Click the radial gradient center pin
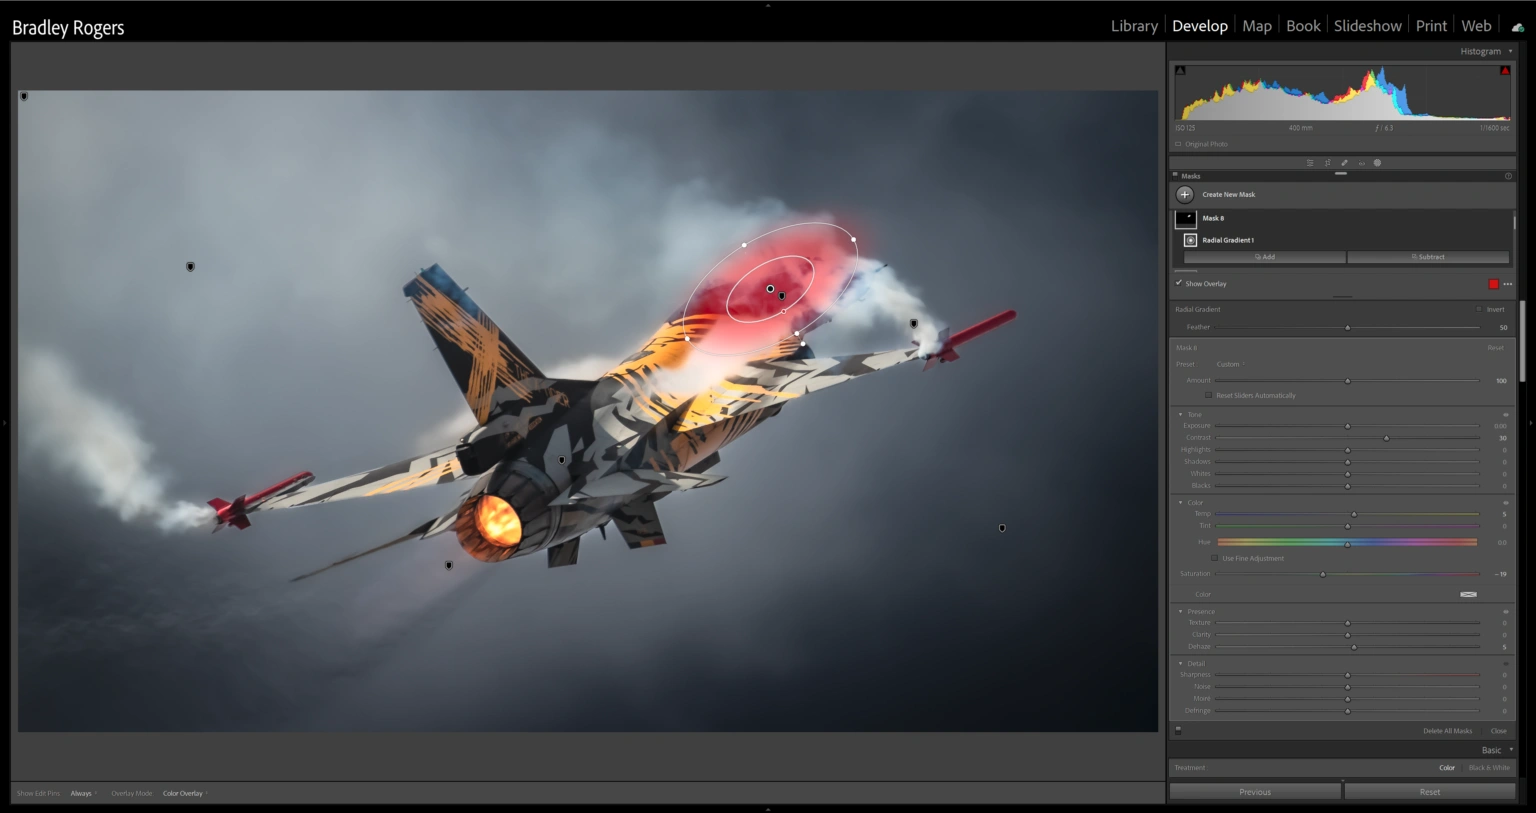 click(770, 289)
